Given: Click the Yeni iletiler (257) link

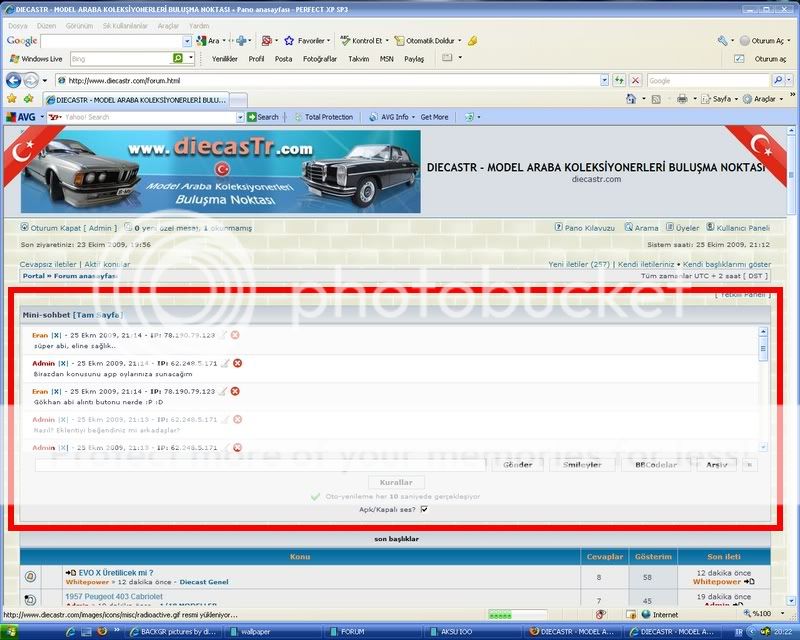Looking at the screenshot, I should coord(579,264).
